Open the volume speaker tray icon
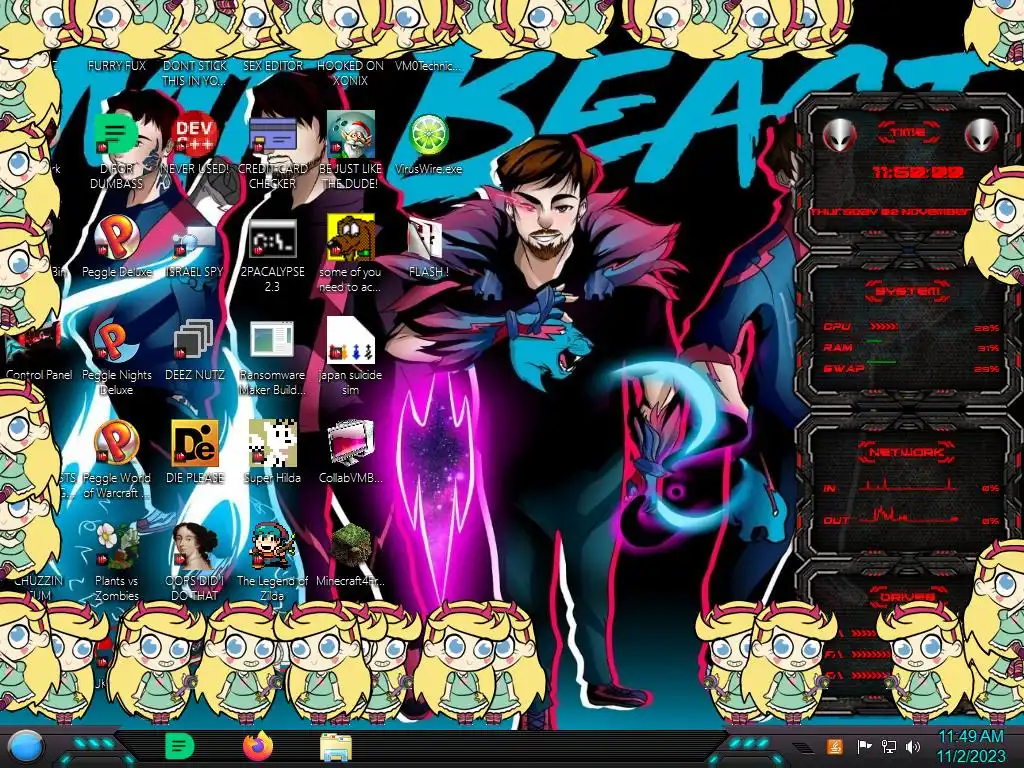This screenshot has height=768, width=1024. [913, 747]
